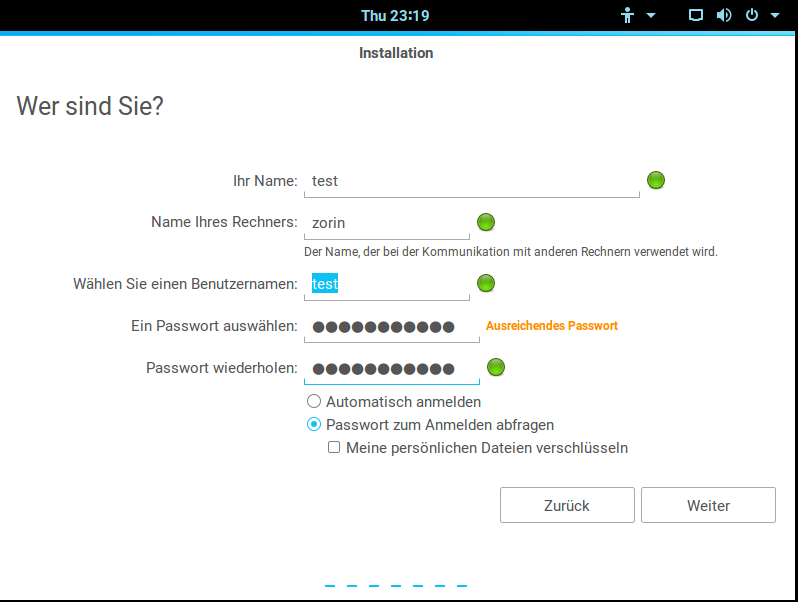Enable Meine persönlichen Dateien verschlüsseln checkbox
Image resolution: width=798 pixels, height=602 pixels.
click(334, 448)
